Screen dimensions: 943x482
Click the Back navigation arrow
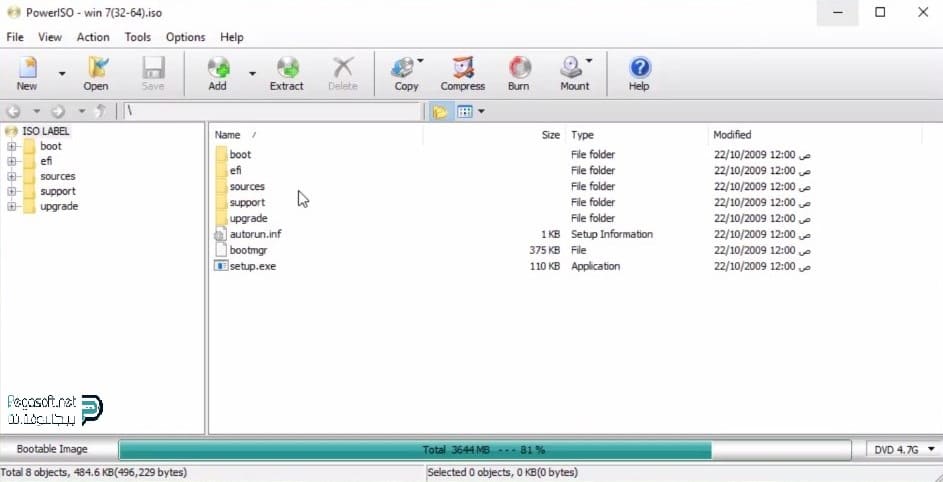(13, 112)
